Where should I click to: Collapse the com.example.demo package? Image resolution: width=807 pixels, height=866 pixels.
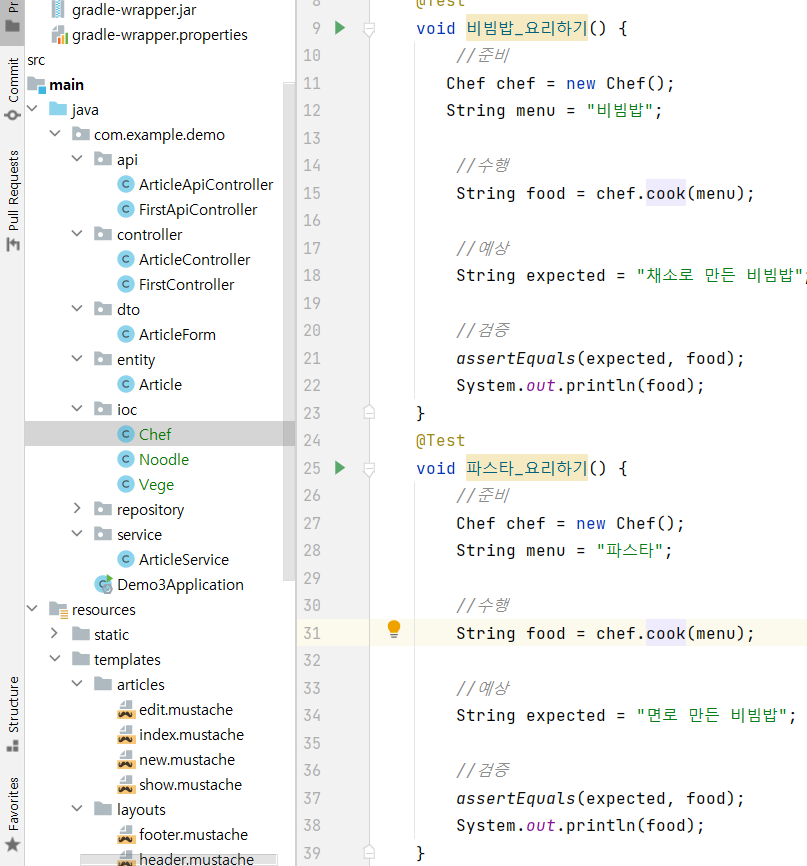tap(55, 134)
